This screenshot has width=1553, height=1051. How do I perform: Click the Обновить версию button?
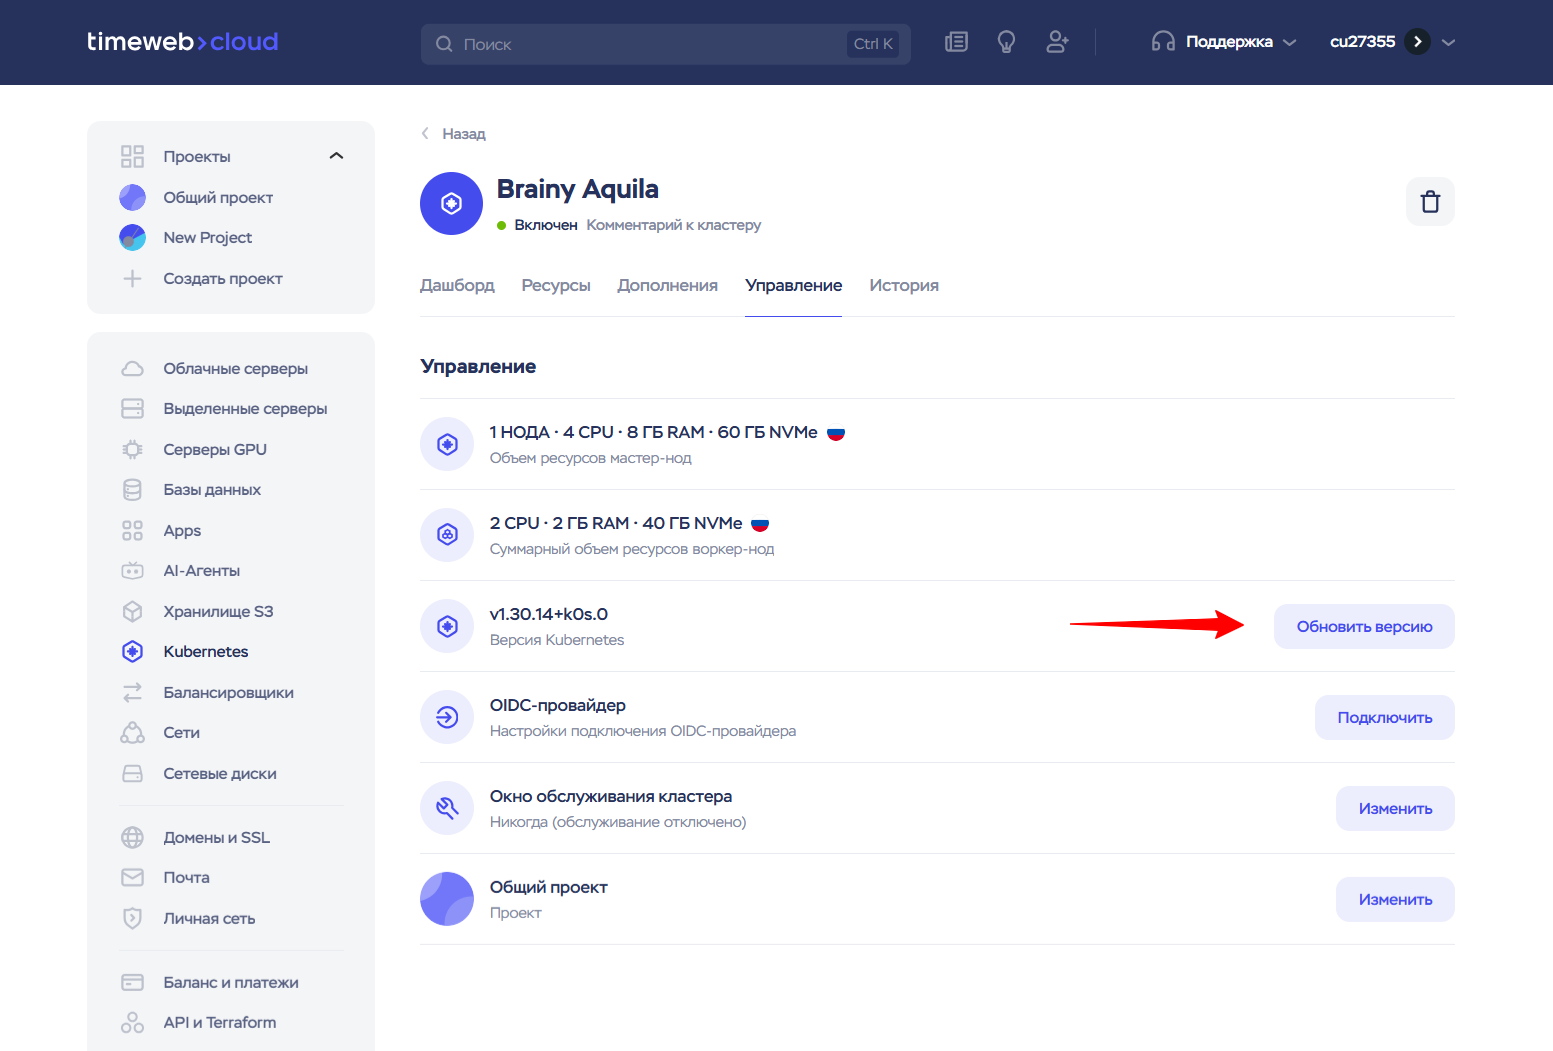(x=1364, y=627)
